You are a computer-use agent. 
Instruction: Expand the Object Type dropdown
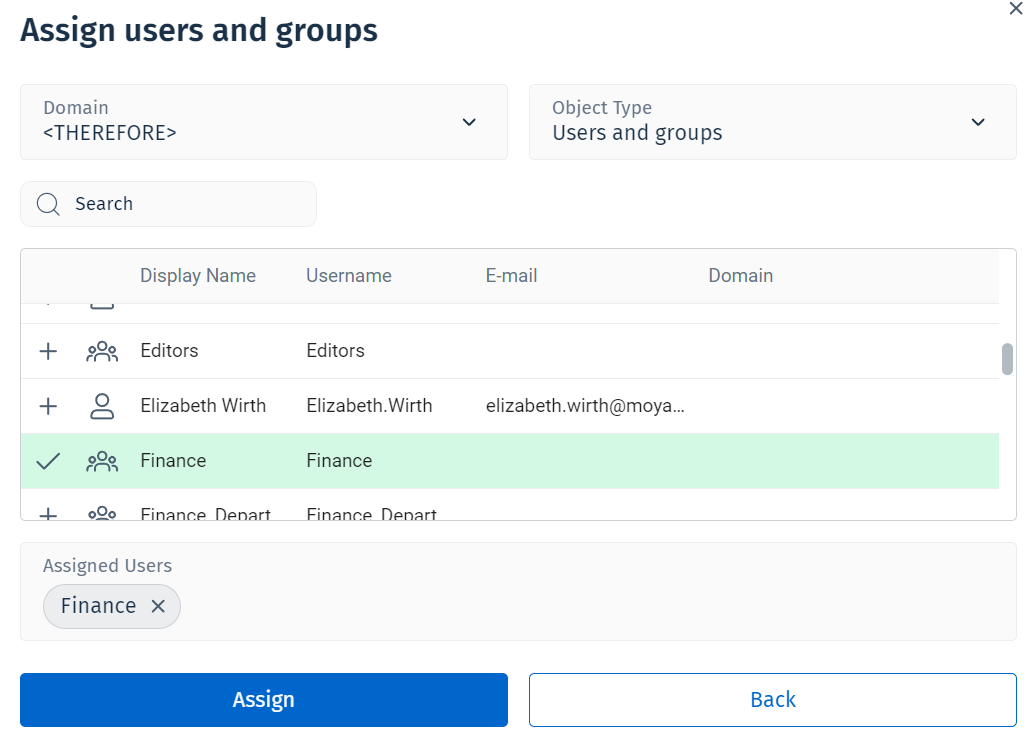point(771,122)
